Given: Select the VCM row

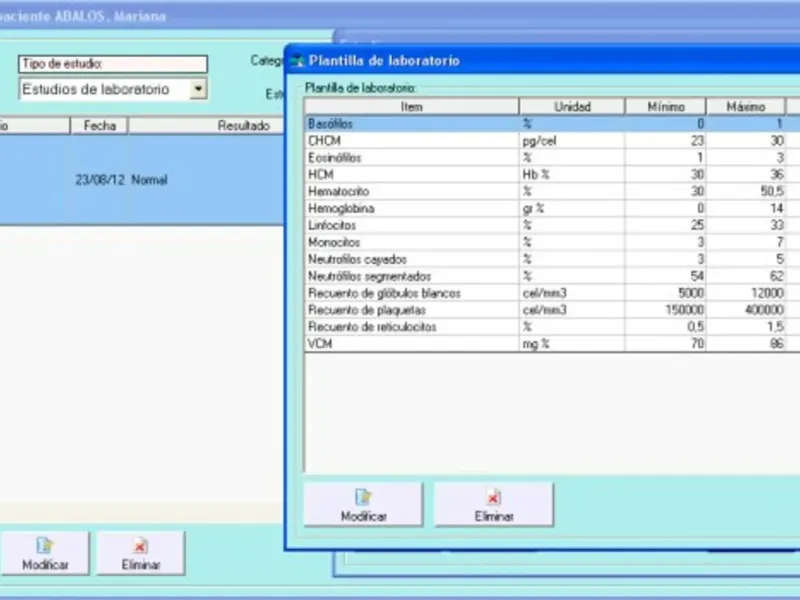Looking at the screenshot, I should pyautogui.click(x=552, y=343).
